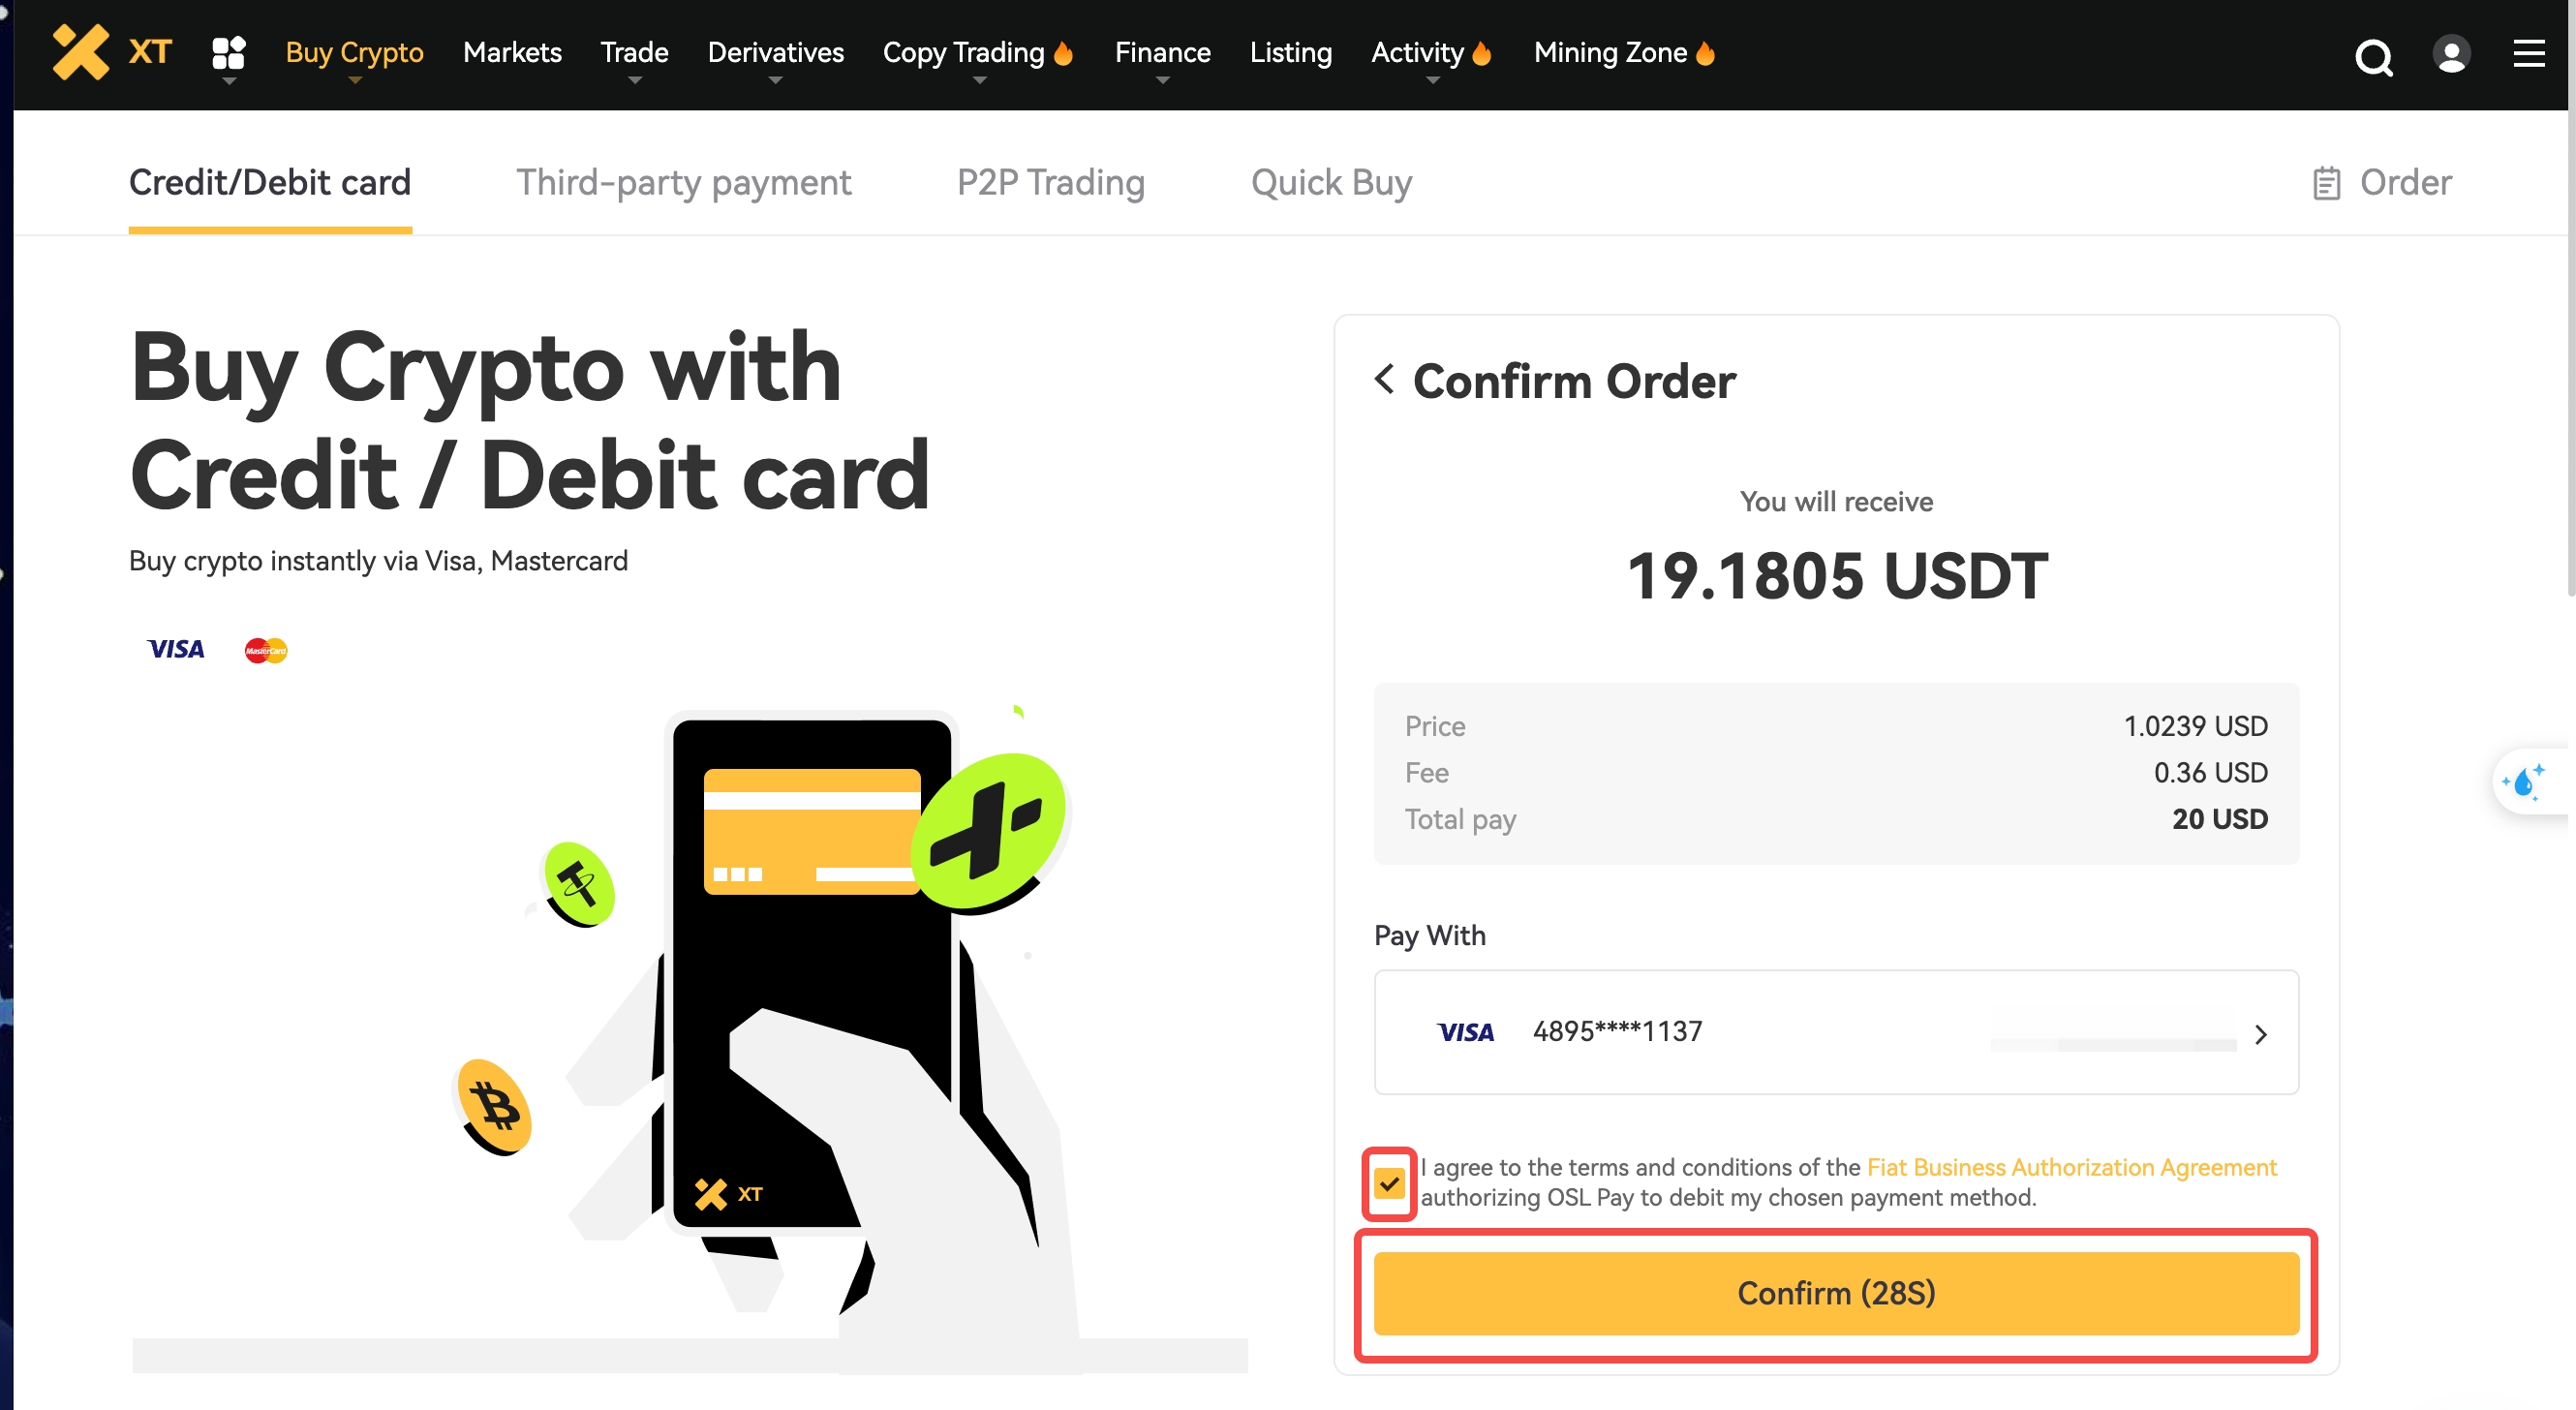
Task: Expand the Derivatives dropdown menu
Action: [775, 53]
